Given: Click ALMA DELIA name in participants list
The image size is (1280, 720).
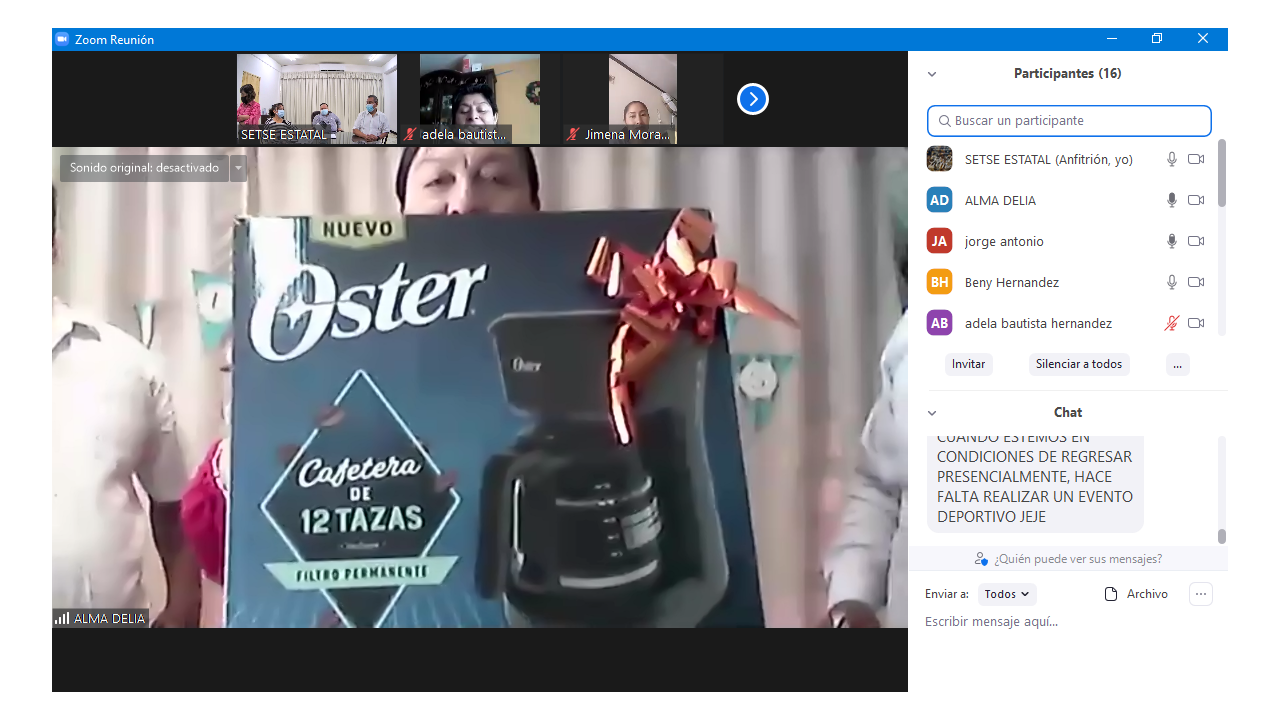Looking at the screenshot, I should pyautogui.click(x=1000, y=200).
